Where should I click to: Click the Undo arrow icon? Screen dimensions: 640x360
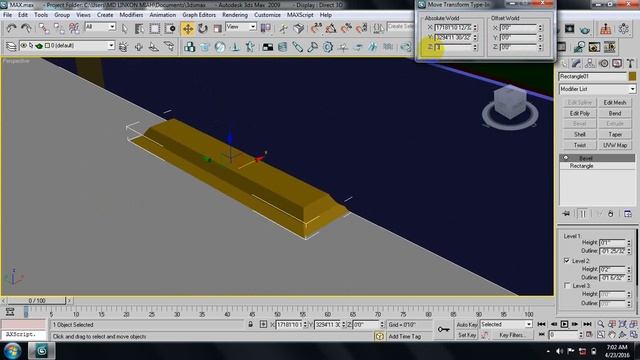tap(11, 28)
